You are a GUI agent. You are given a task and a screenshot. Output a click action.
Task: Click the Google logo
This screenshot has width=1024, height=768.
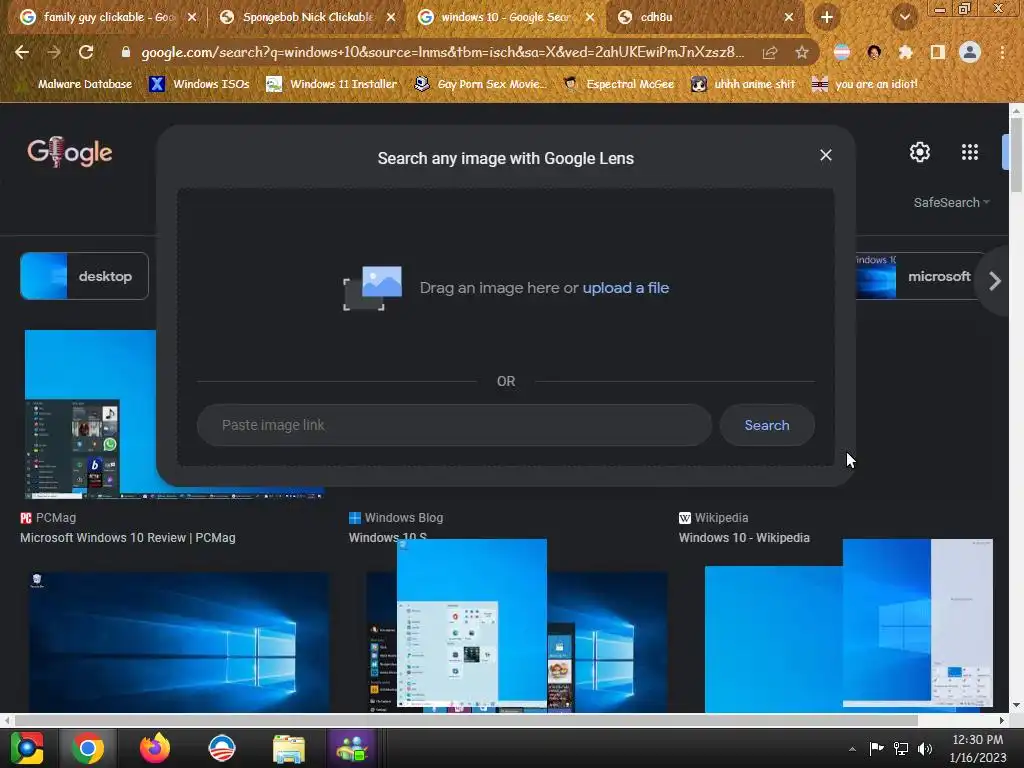(x=69, y=152)
